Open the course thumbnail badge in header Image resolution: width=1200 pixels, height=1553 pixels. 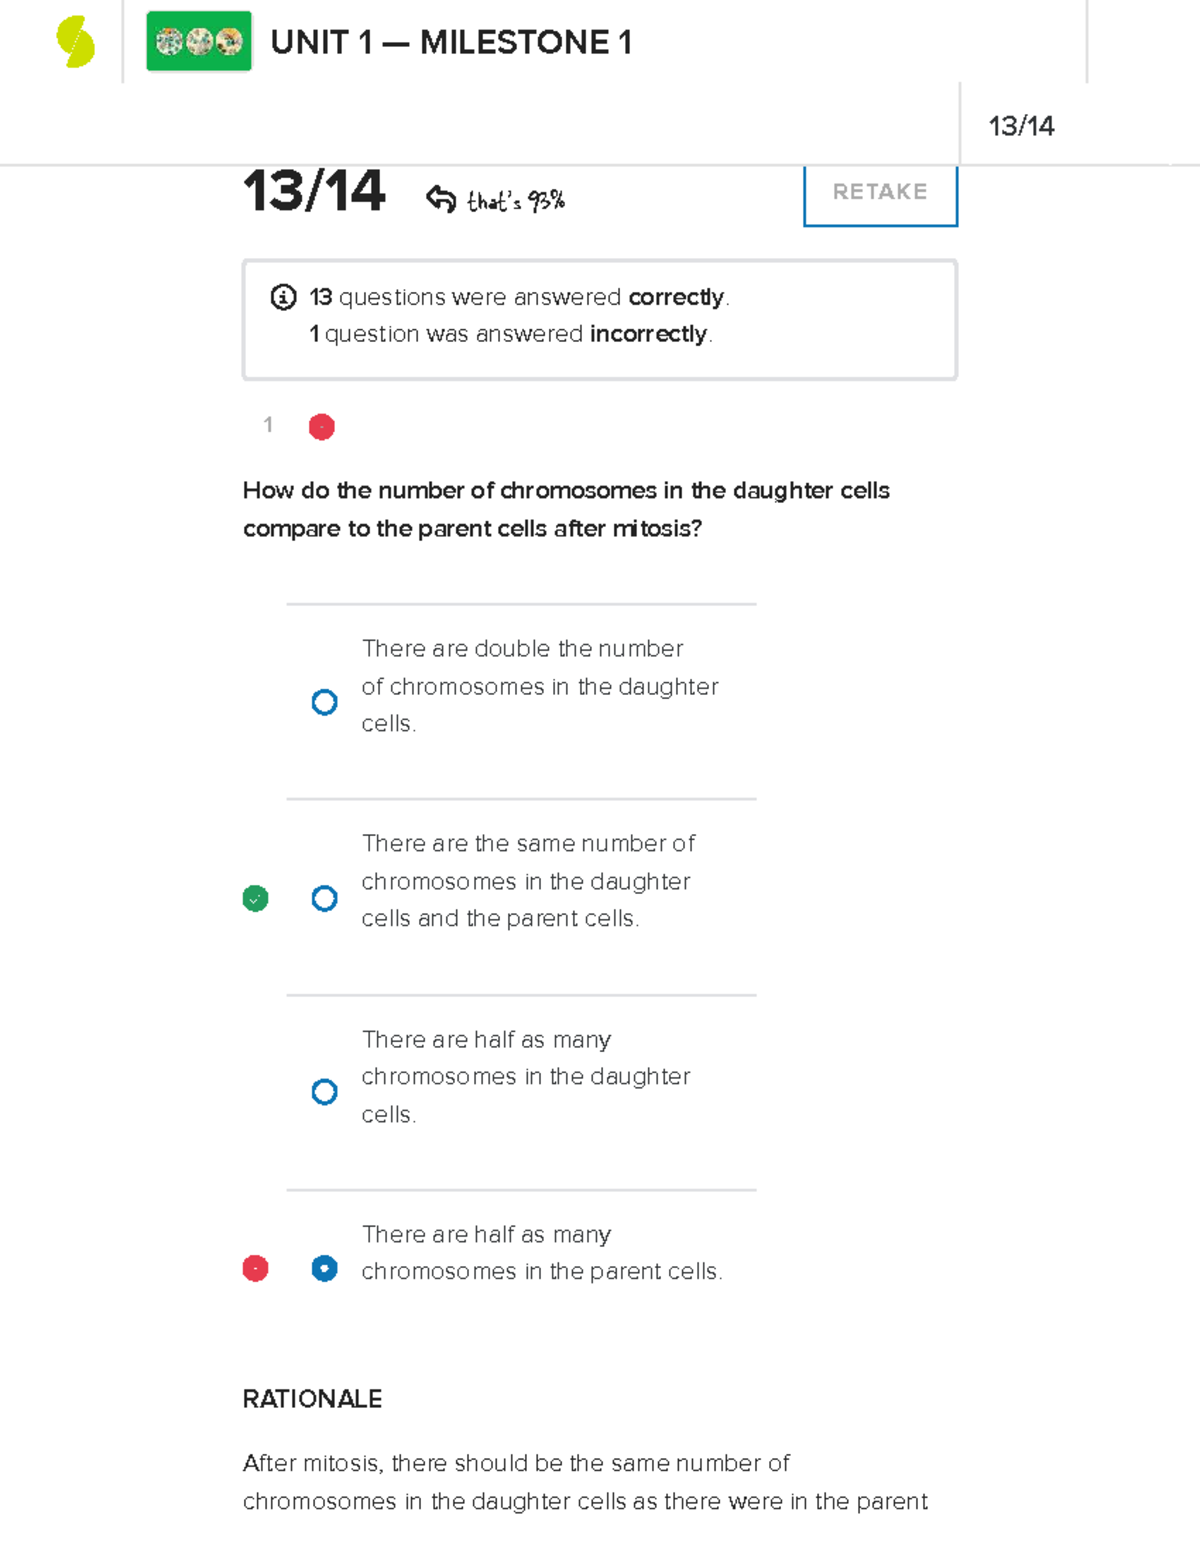tap(199, 42)
